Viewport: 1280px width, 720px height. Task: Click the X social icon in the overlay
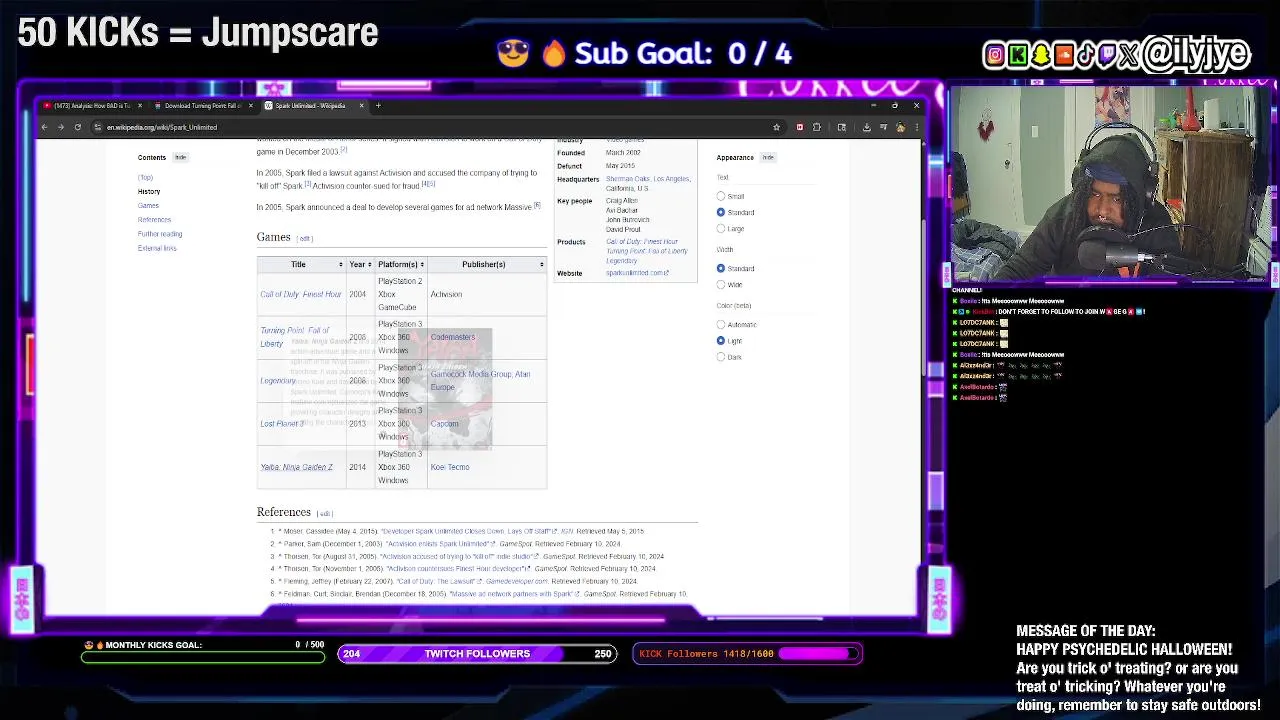(x=1128, y=55)
